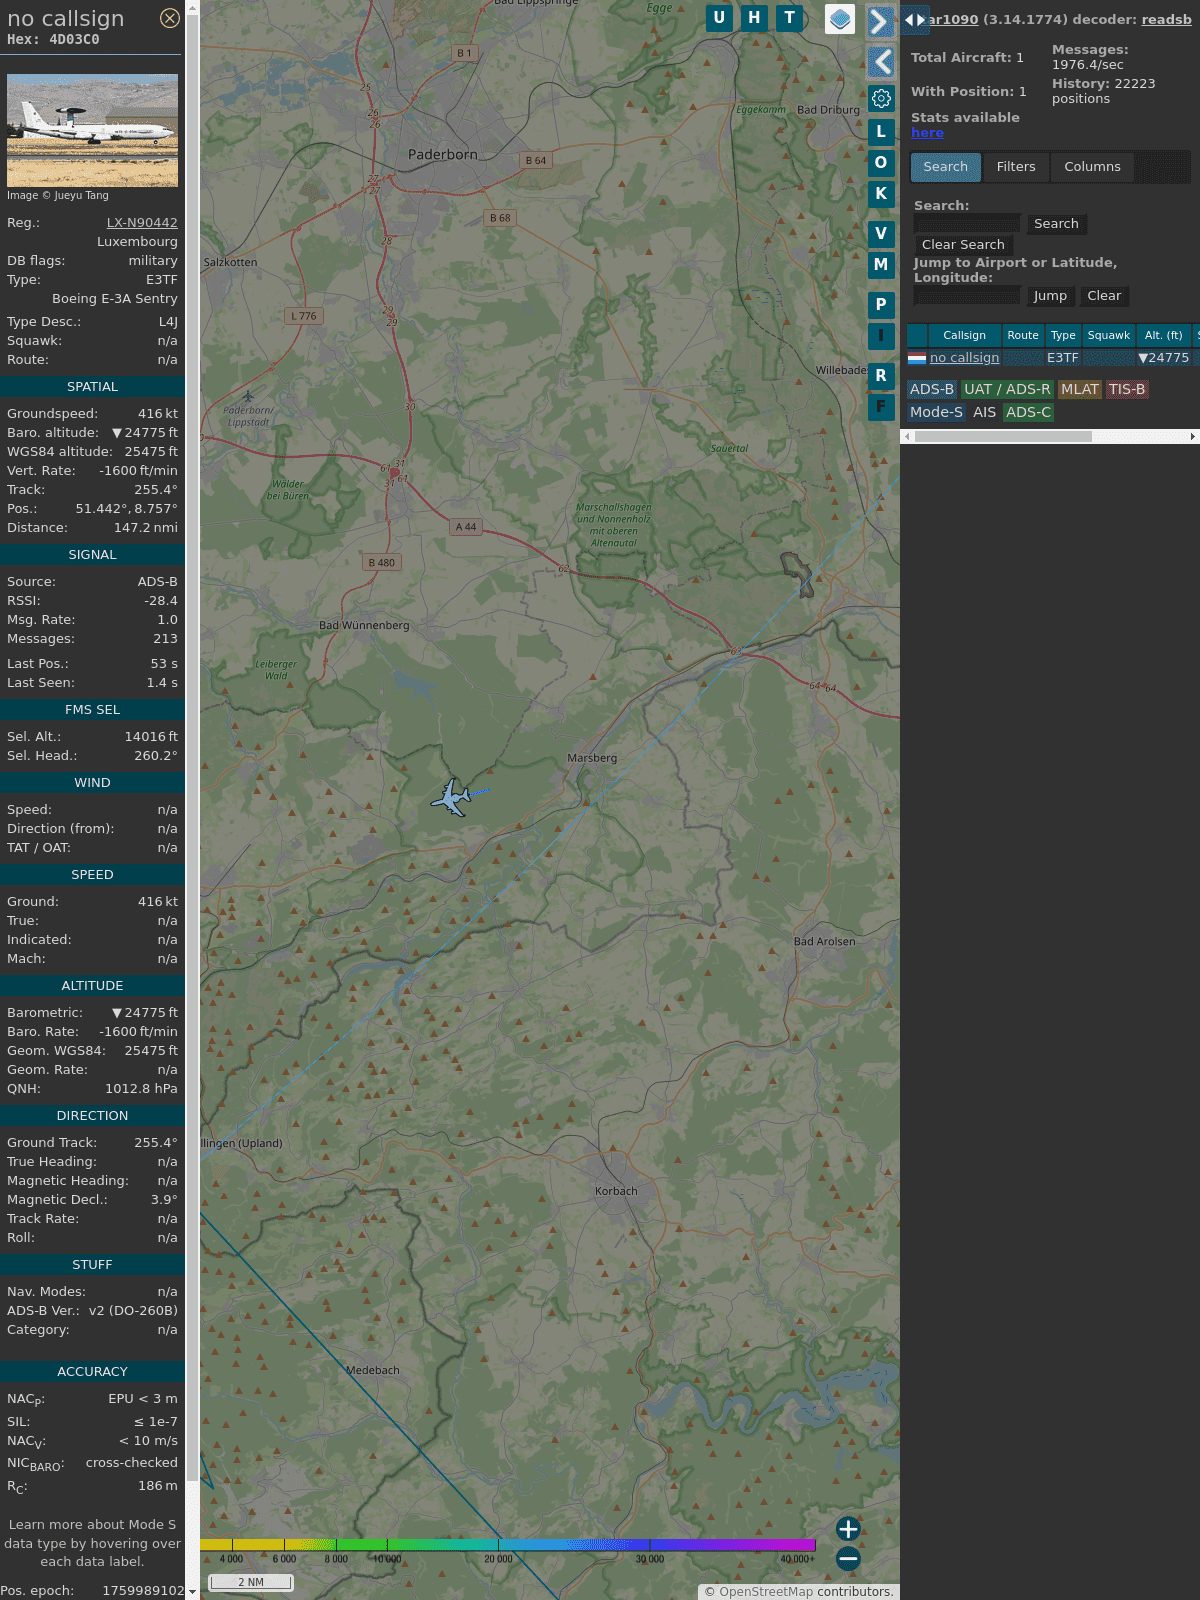Open the map layer switcher icon
Screen dimensions: 1200x1600
839,19
